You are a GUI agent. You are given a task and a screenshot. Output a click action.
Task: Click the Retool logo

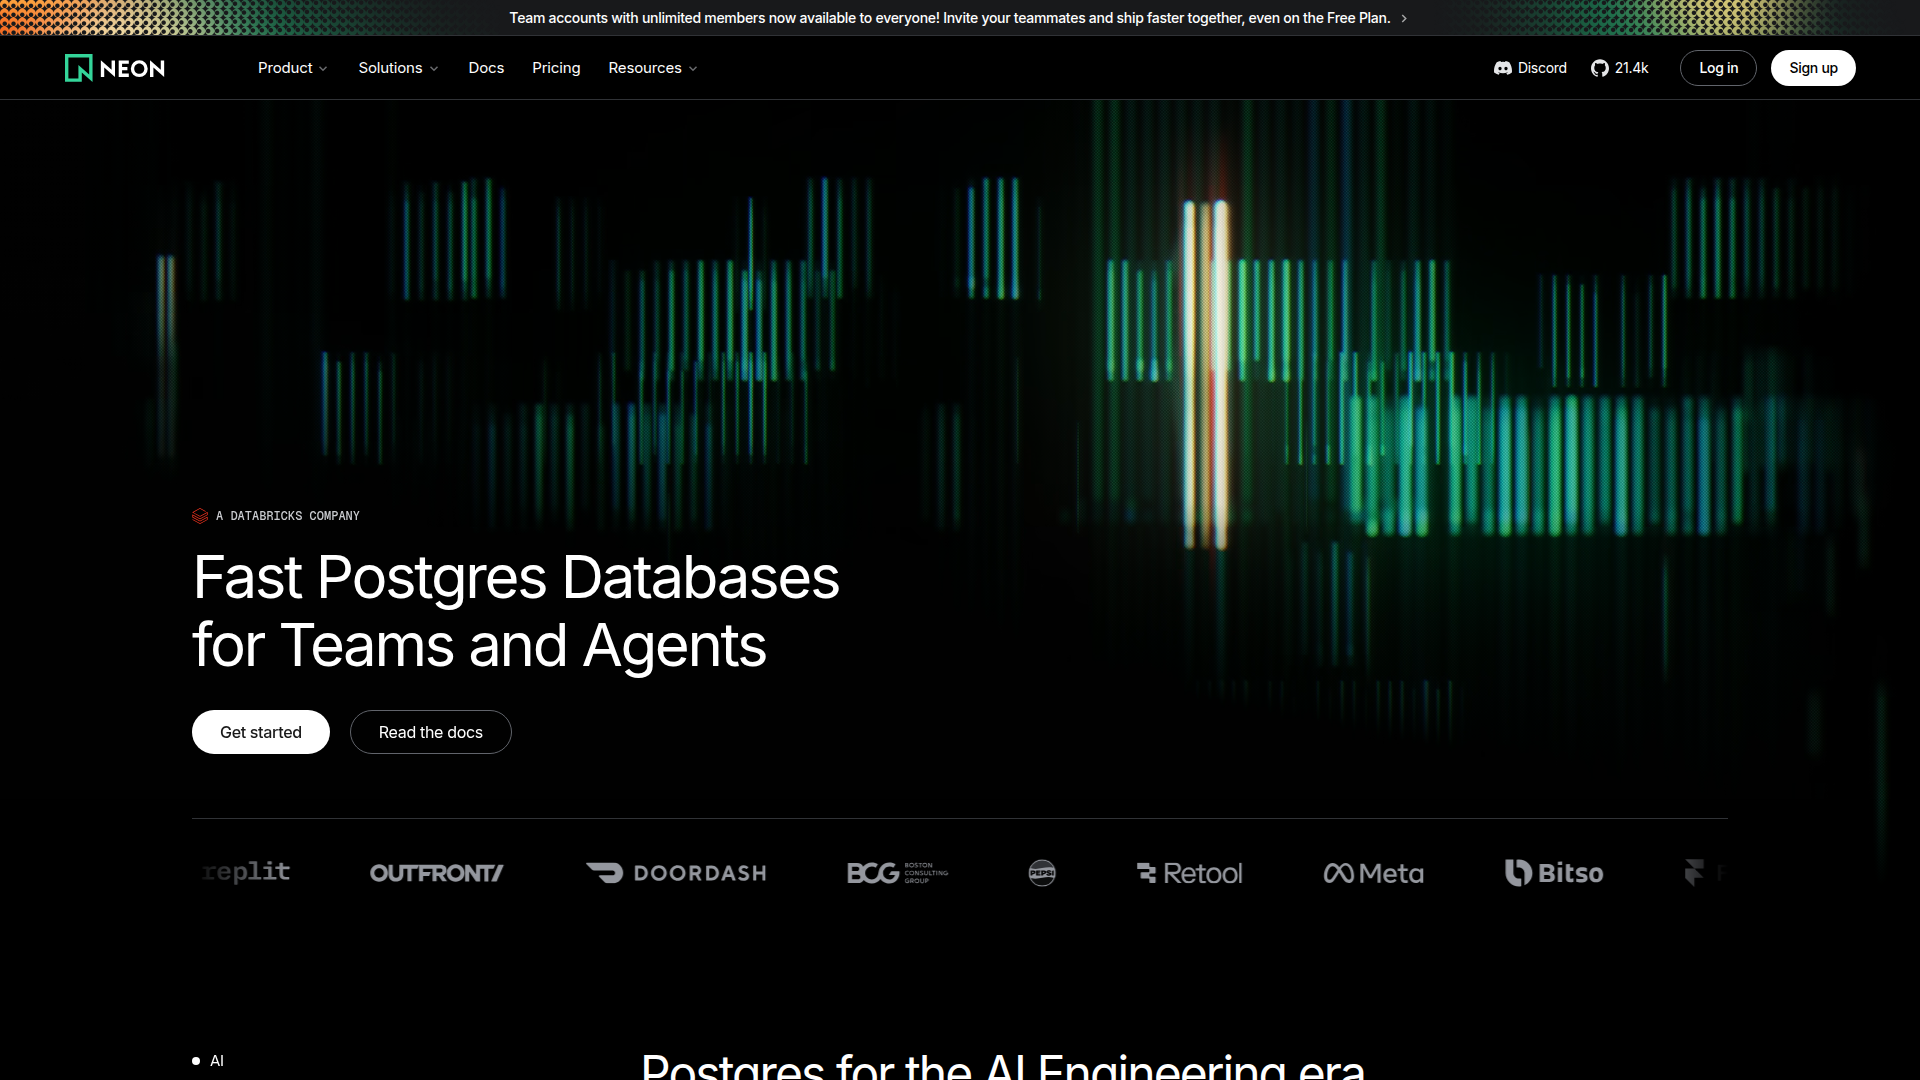click(1189, 873)
